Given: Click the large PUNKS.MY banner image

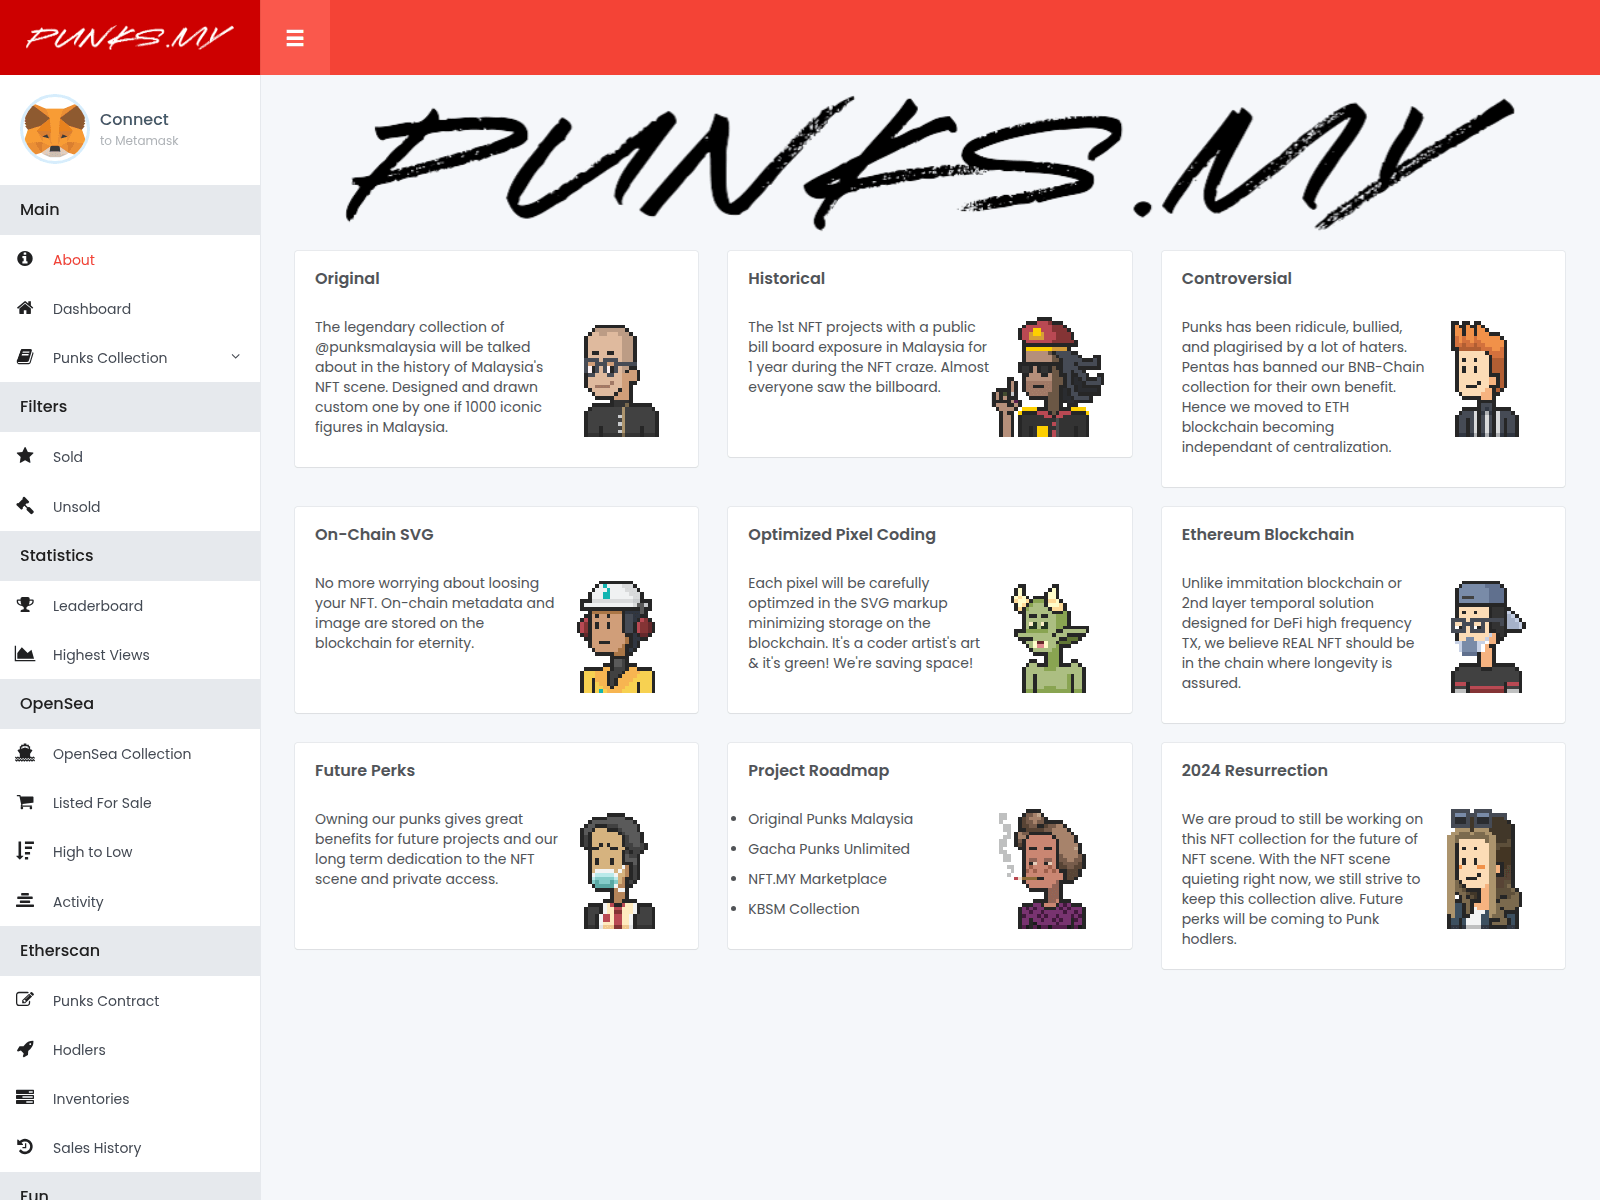Looking at the screenshot, I should (930, 162).
